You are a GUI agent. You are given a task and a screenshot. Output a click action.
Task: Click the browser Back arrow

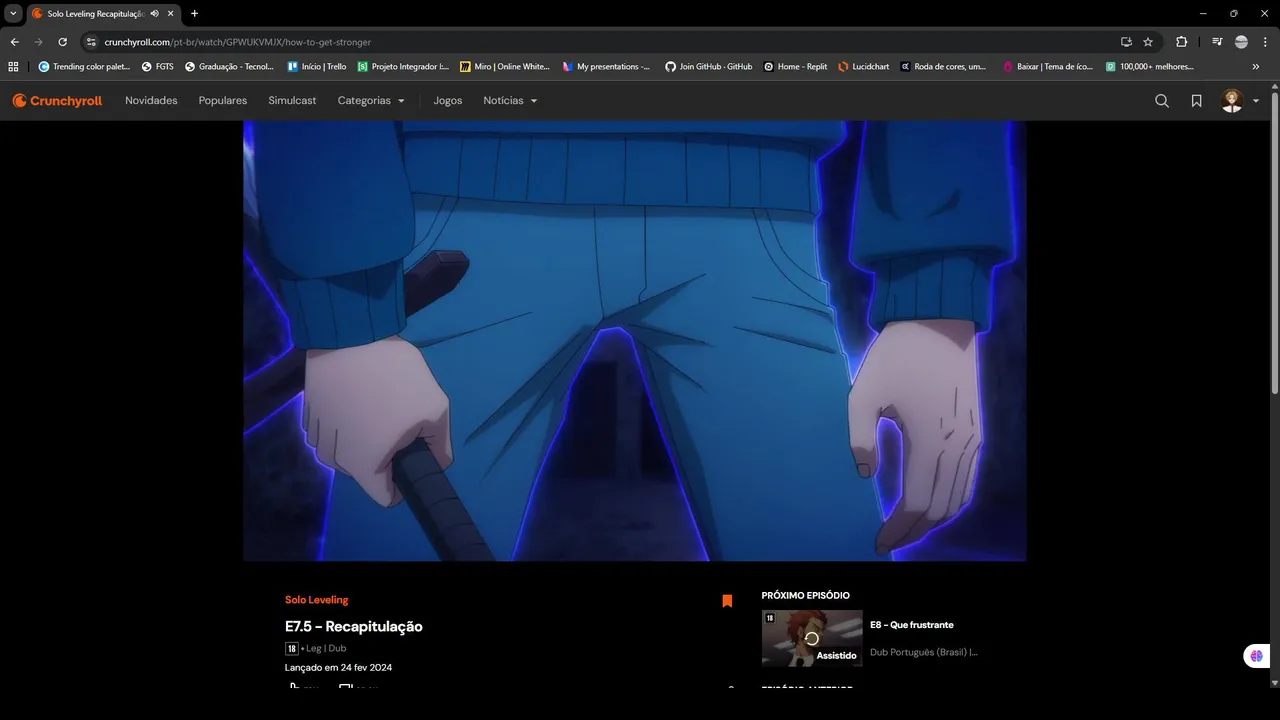click(x=15, y=42)
